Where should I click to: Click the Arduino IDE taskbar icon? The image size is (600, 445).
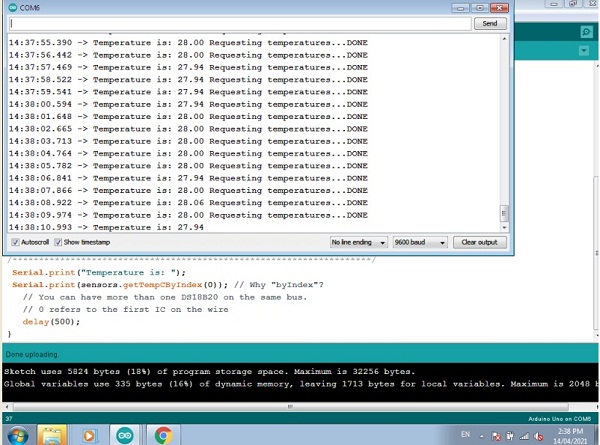[125, 435]
